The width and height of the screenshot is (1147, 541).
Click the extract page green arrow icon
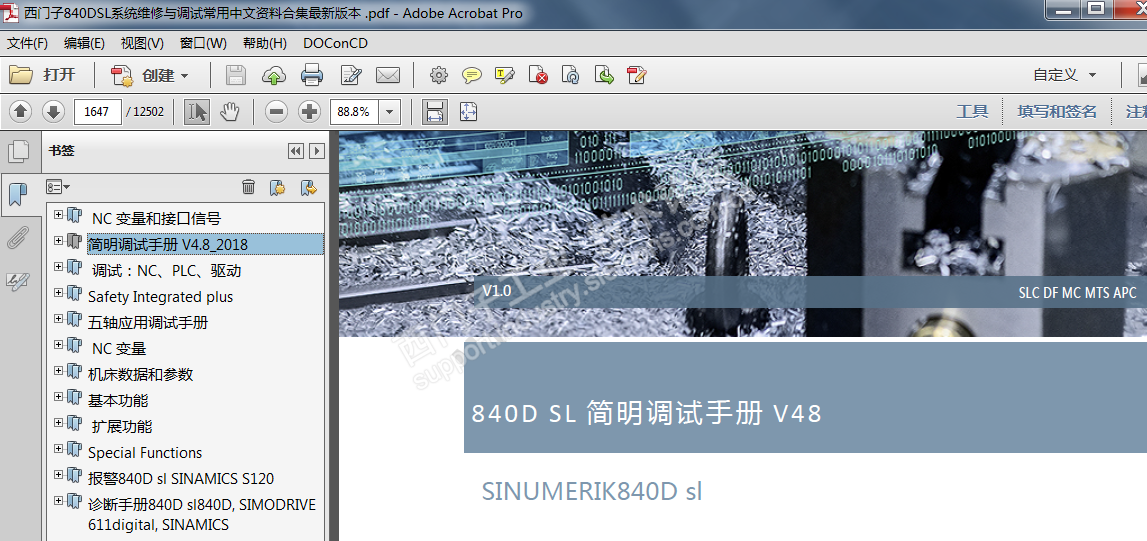(604, 75)
